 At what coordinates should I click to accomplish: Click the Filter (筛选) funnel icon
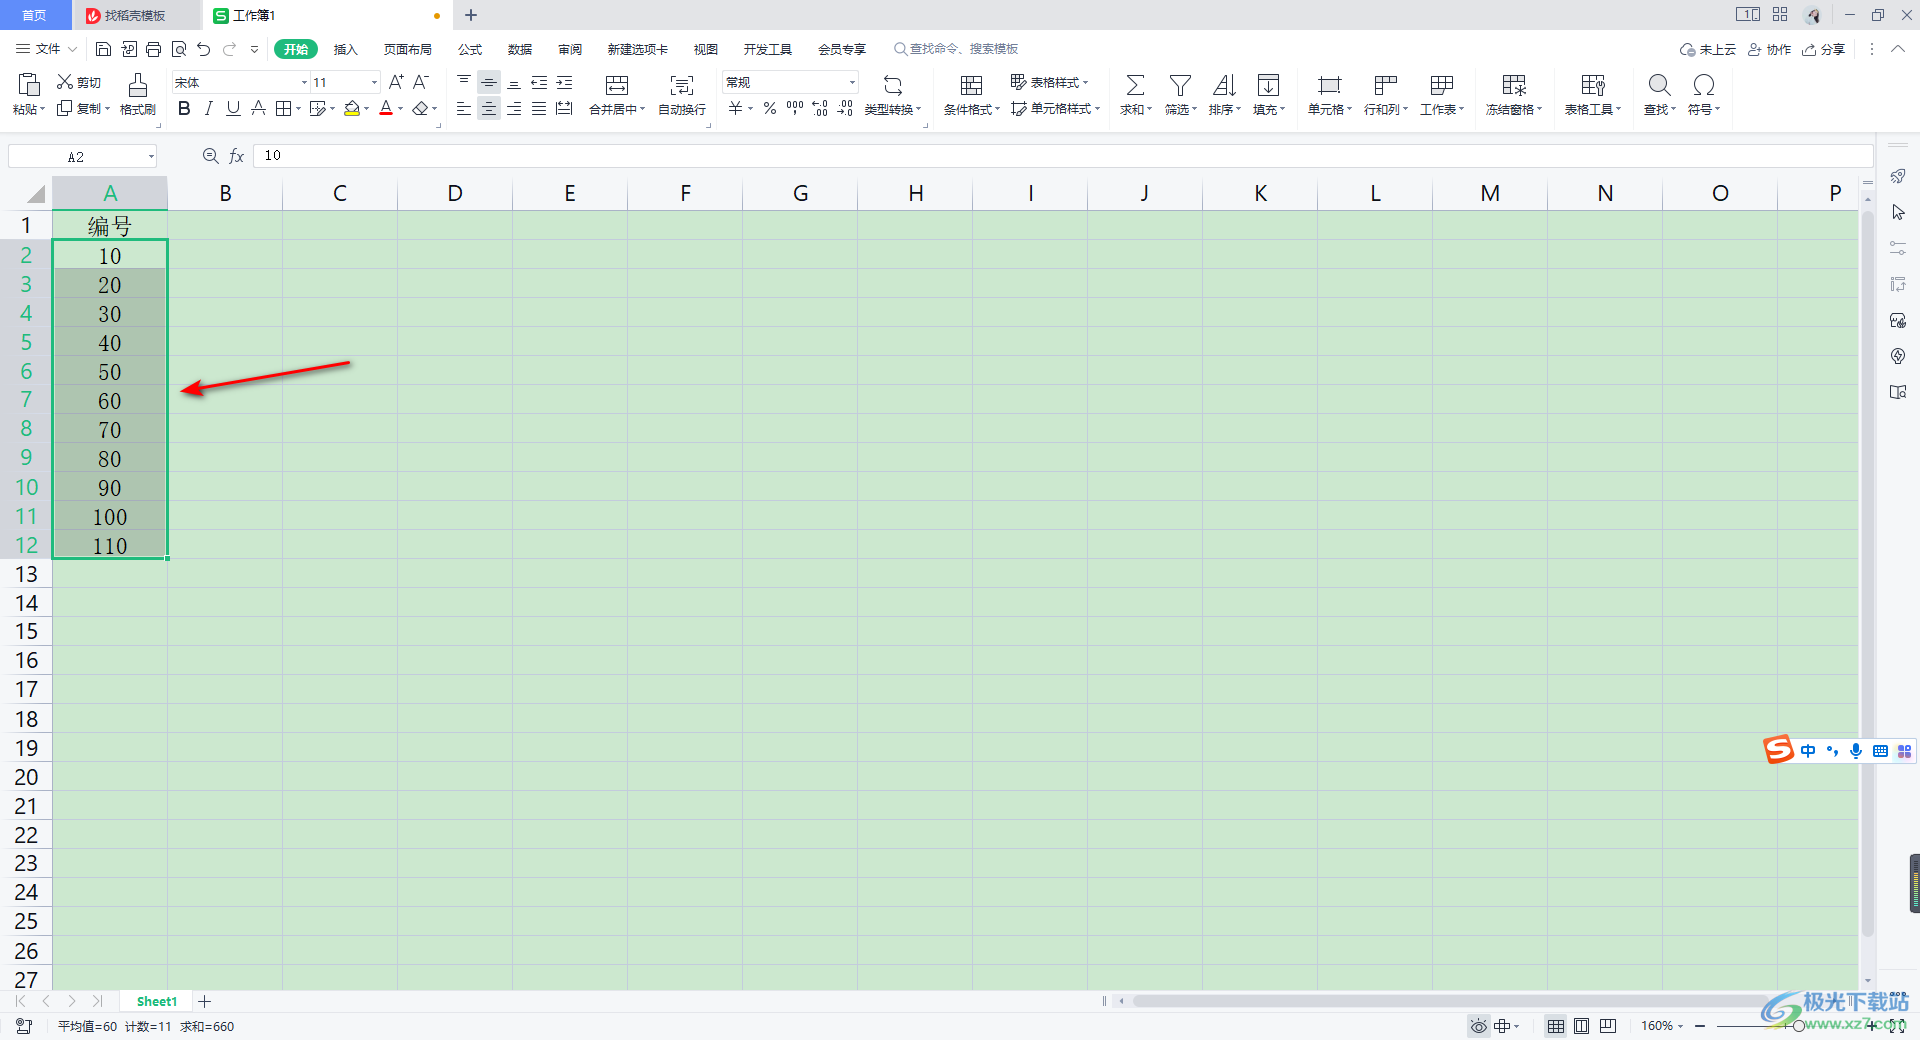pos(1180,85)
